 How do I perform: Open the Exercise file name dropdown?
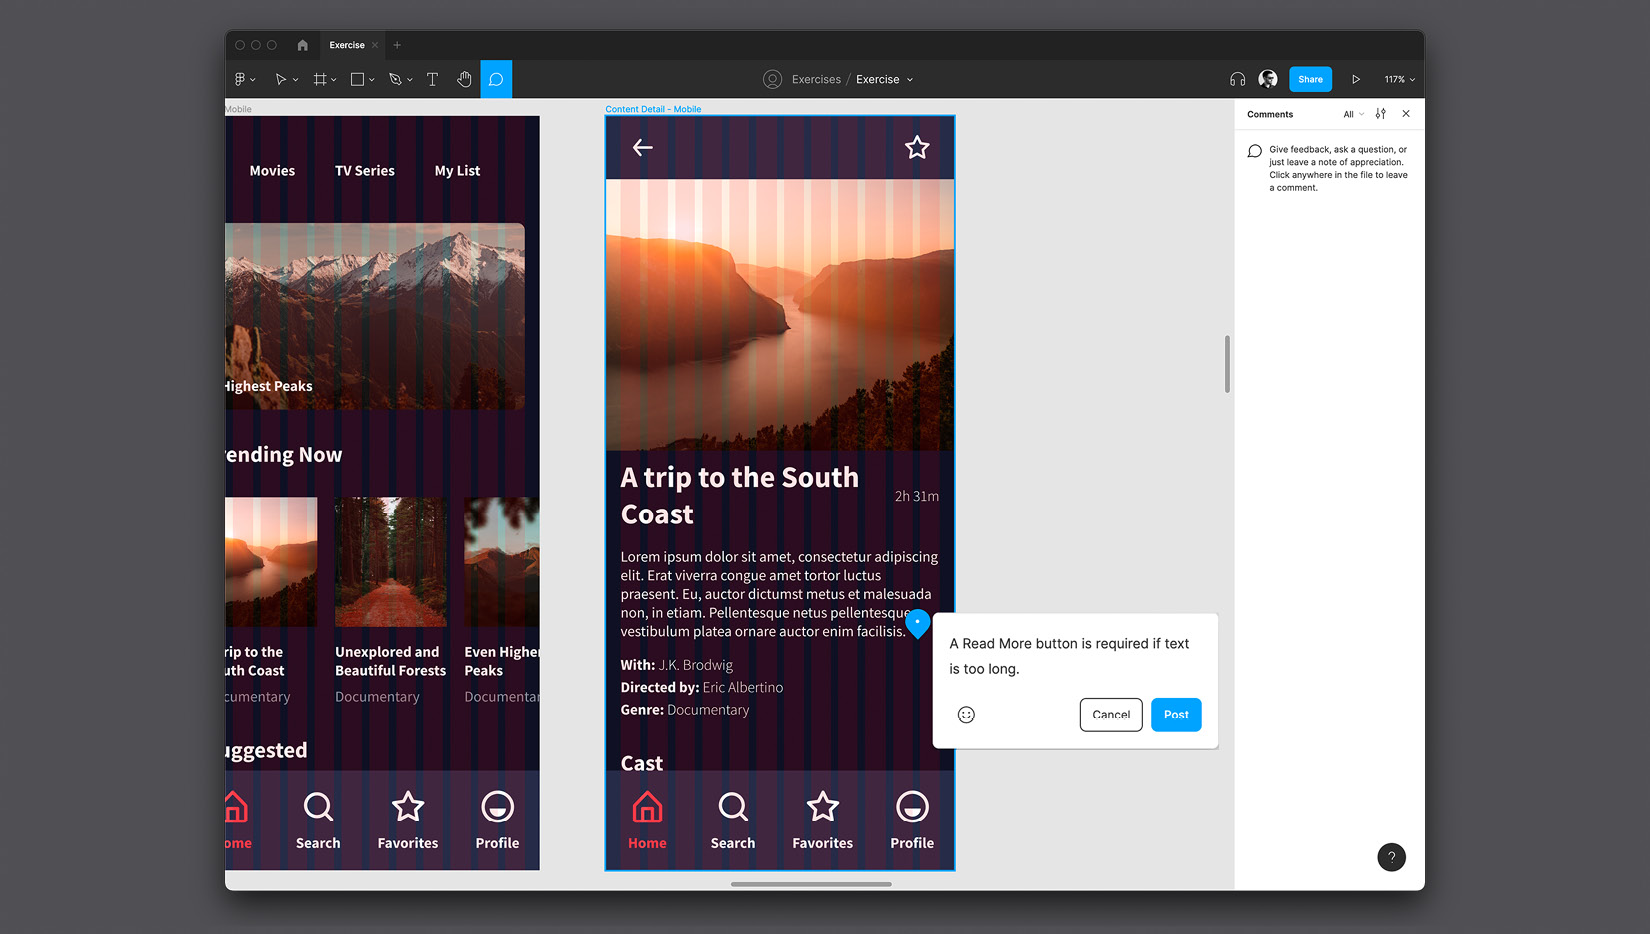[x=884, y=79]
